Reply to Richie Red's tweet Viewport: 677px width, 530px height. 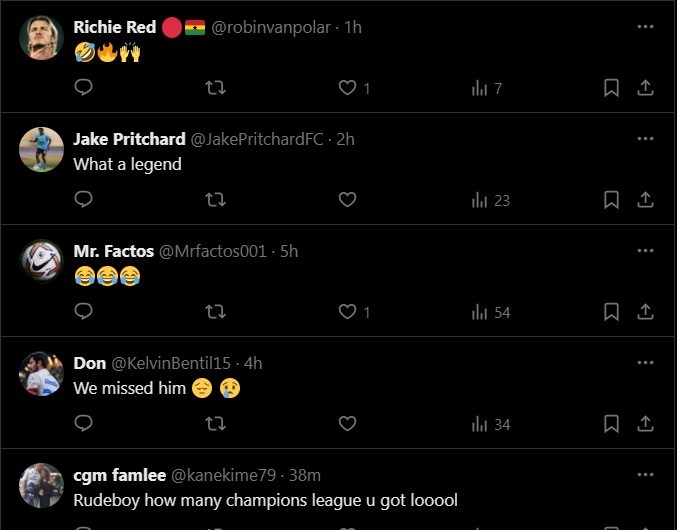coord(84,88)
